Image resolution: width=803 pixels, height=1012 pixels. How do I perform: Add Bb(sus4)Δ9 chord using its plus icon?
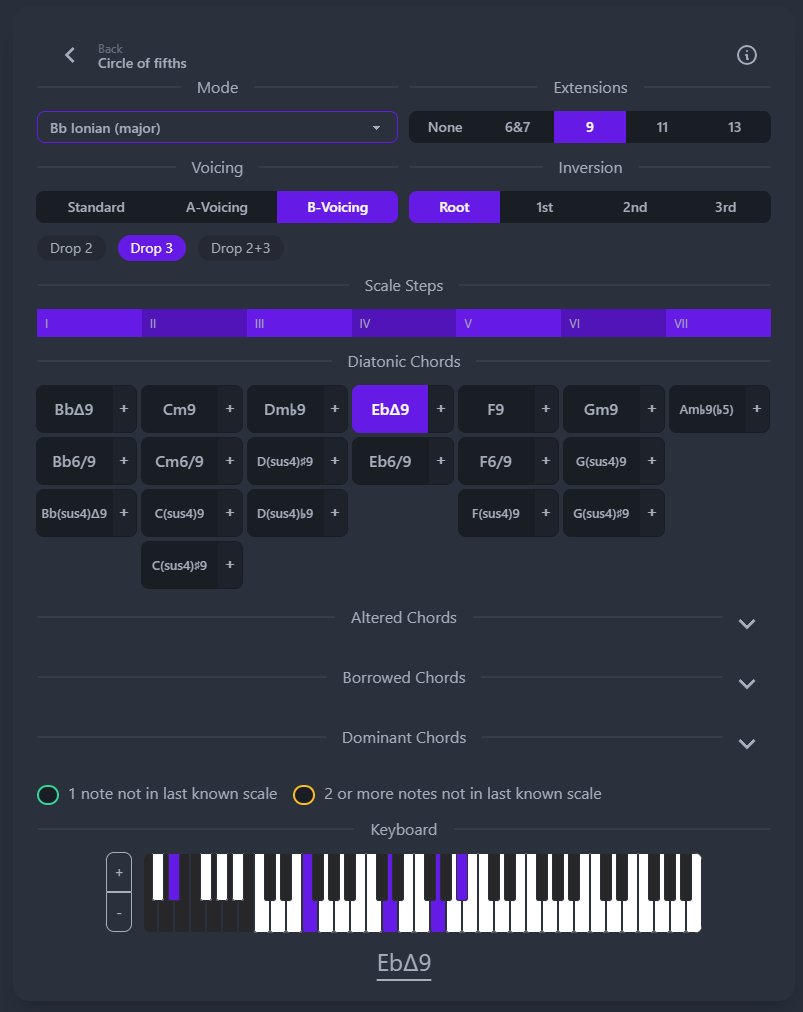click(x=124, y=513)
